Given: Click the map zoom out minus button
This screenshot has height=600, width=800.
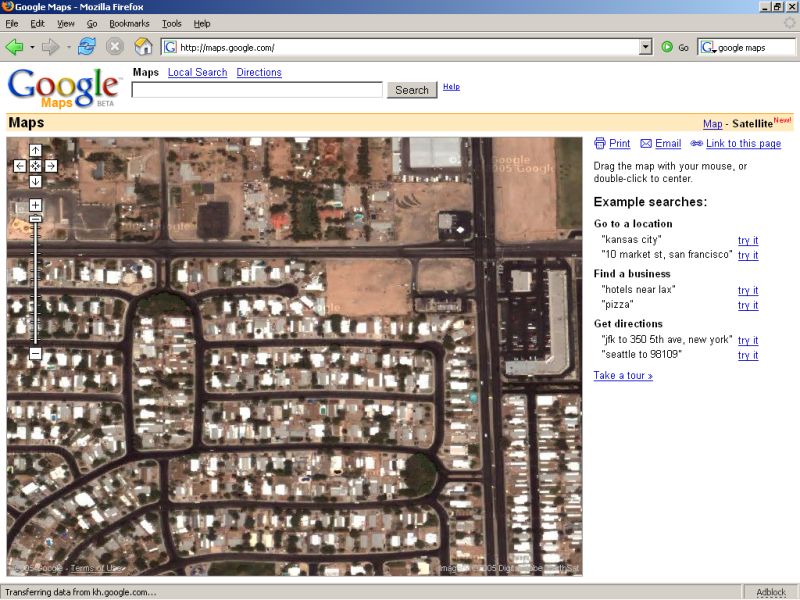Looking at the screenshot, I should pos(35,354).
